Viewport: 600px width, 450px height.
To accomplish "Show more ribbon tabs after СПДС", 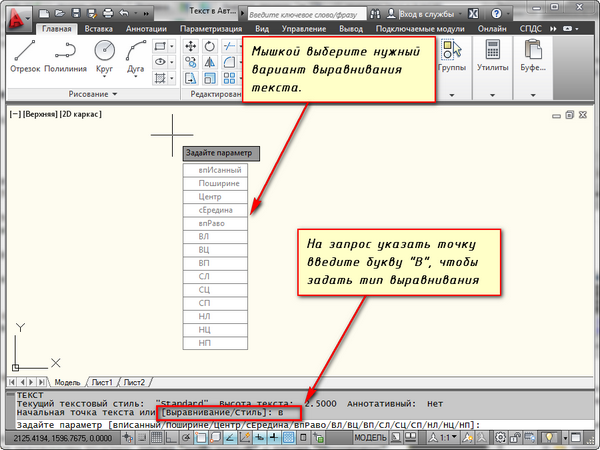I will pyautogui.click(x=553, y=29).
